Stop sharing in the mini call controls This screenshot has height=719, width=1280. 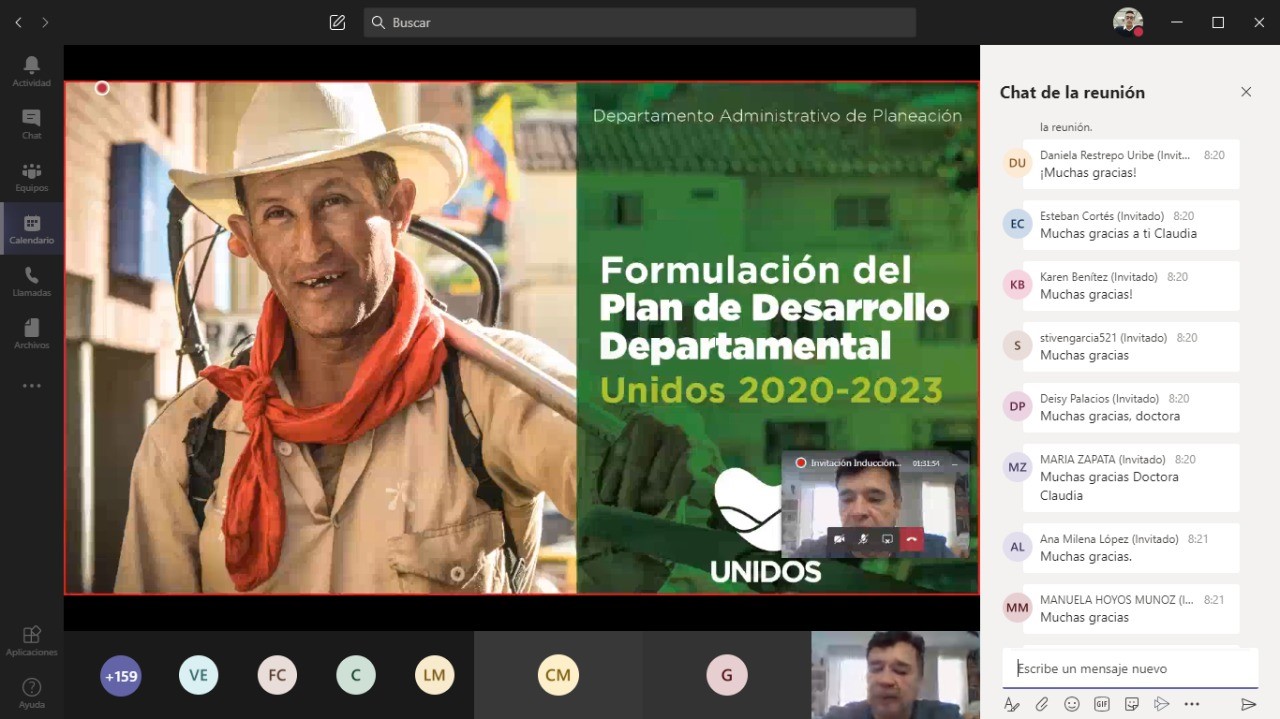(x=887, y=539)
